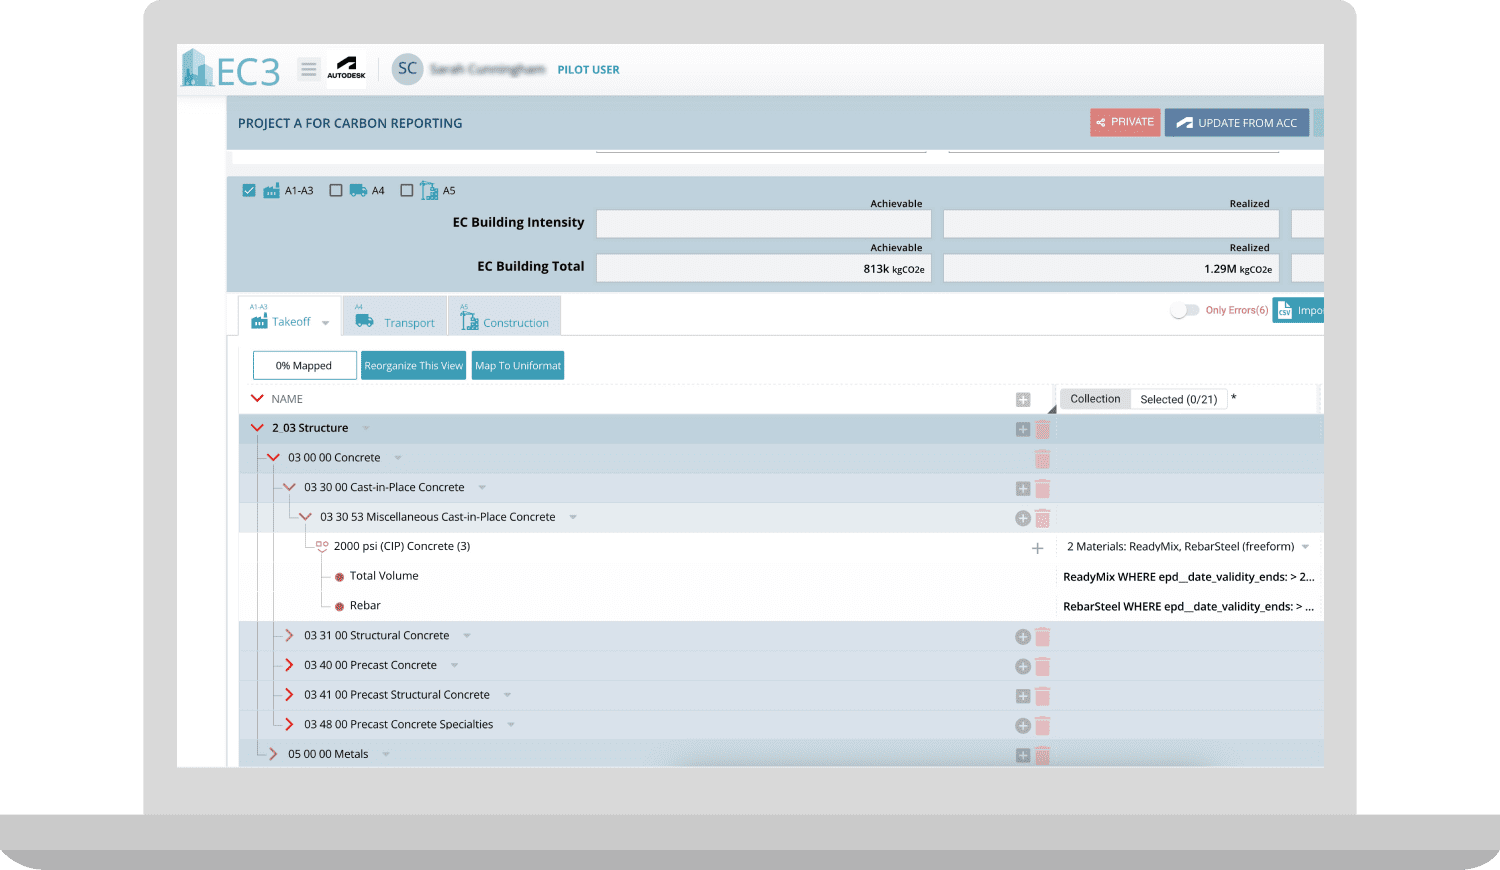Click Achievable EC Building Intensity field
This screenshot has height=870, width=1500.
coord(764,224)
